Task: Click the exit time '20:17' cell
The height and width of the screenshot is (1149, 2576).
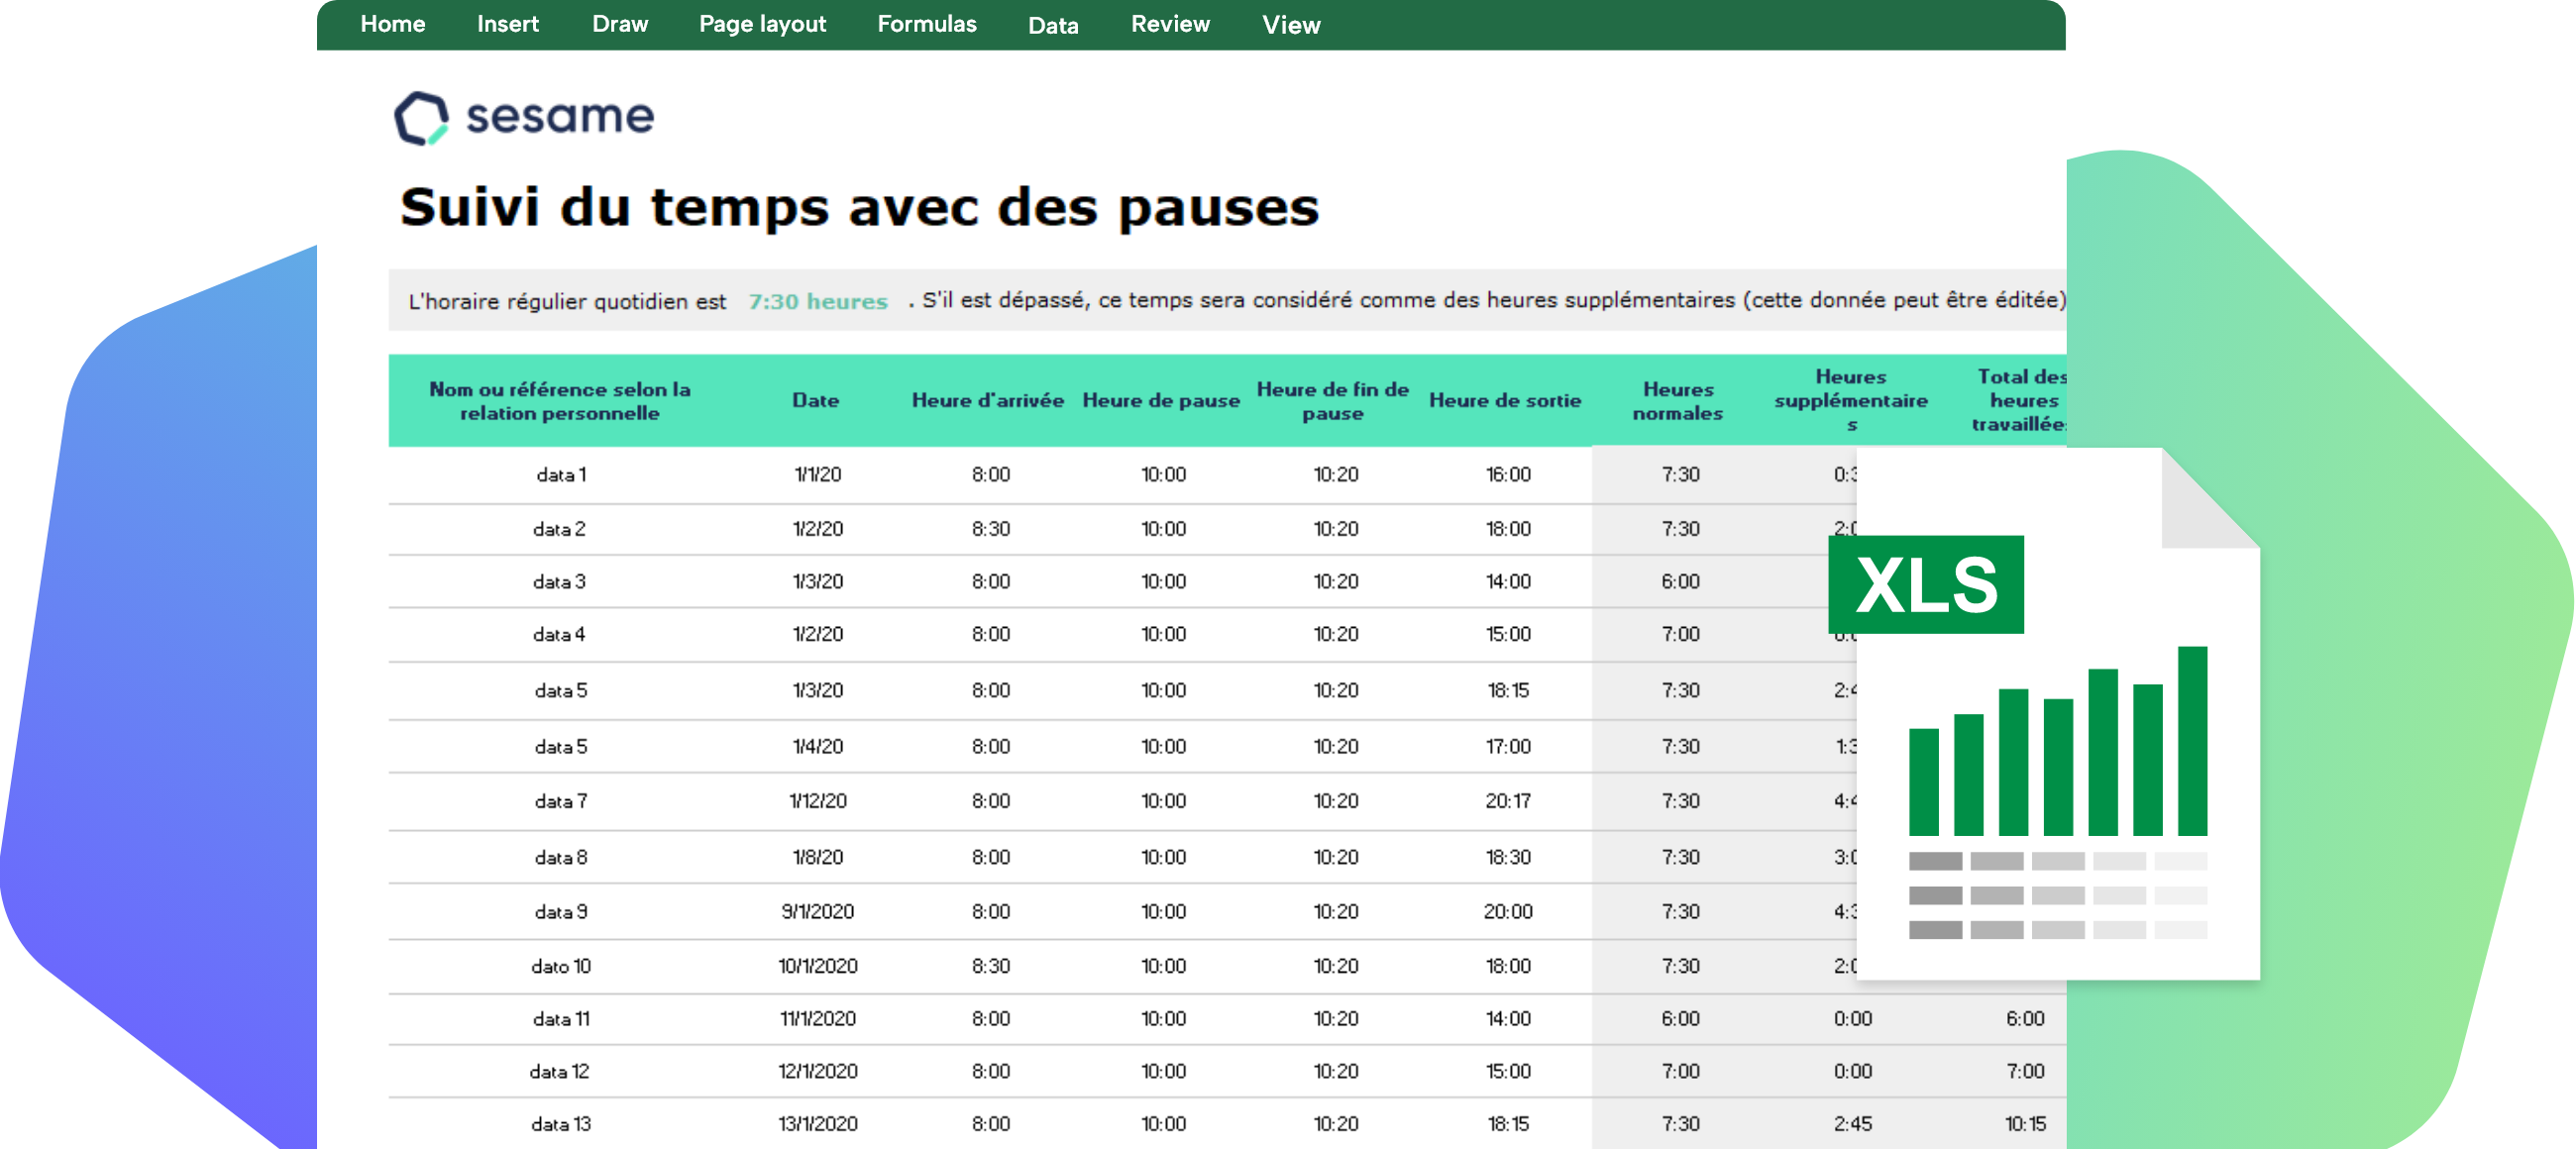Action: click(x=1507, y=801)
